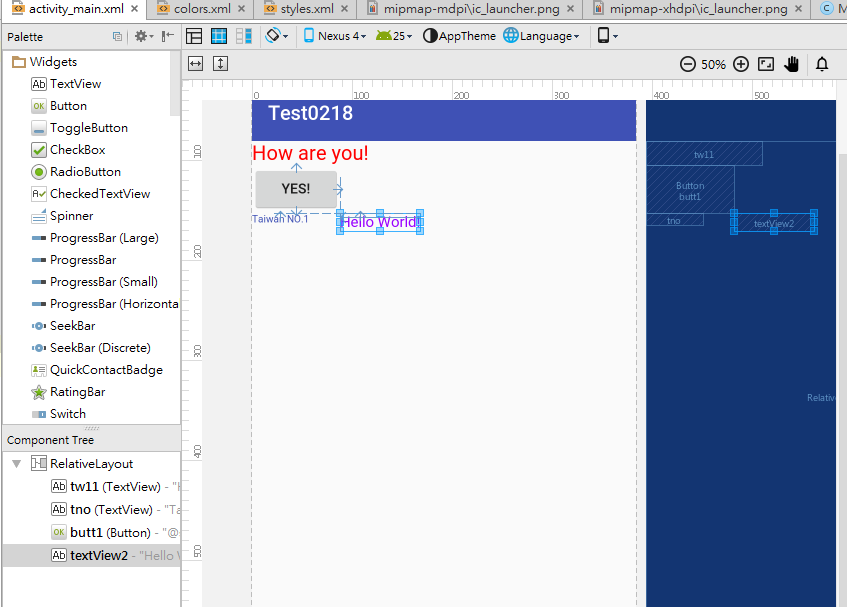
Task: Open the styles.xml tab
Action: pyautogui.click(x=307, y=9)
